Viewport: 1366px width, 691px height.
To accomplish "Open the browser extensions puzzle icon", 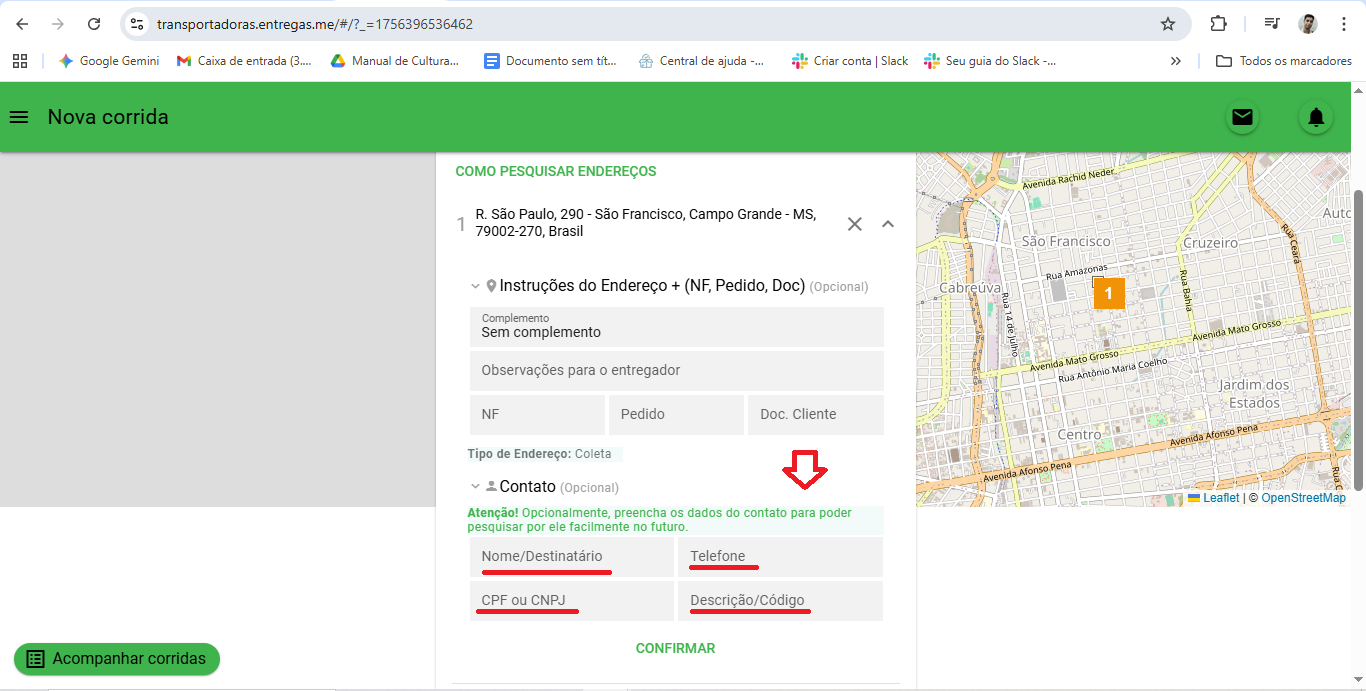I will click(1218, 24).
